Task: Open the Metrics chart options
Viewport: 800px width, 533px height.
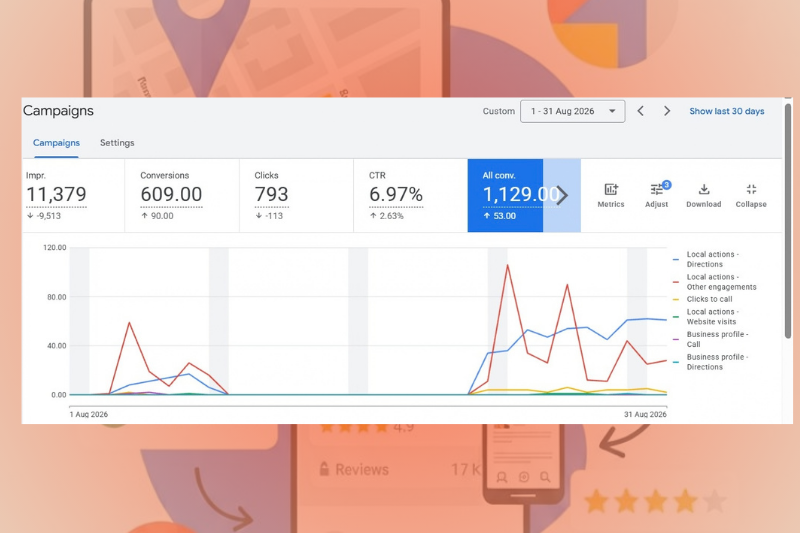Action: pos(611,195)
